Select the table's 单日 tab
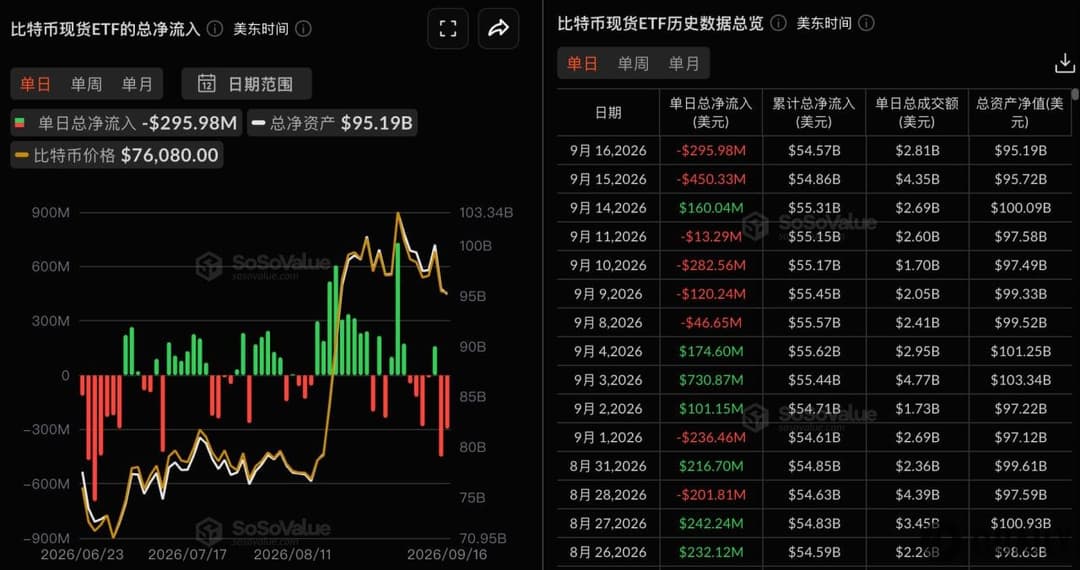This screenshot has width=1080, height=570. pyautogui.click(x=582, y=64)
